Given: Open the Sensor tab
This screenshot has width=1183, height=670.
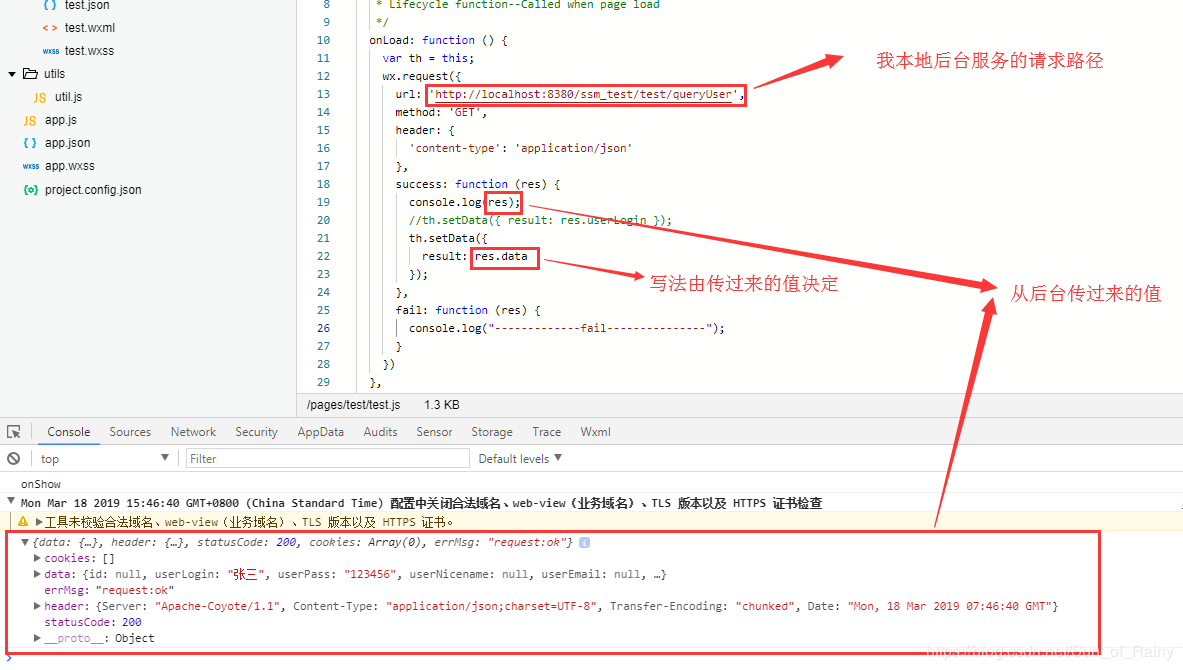Looking at the screenshot, I should 434,432.
